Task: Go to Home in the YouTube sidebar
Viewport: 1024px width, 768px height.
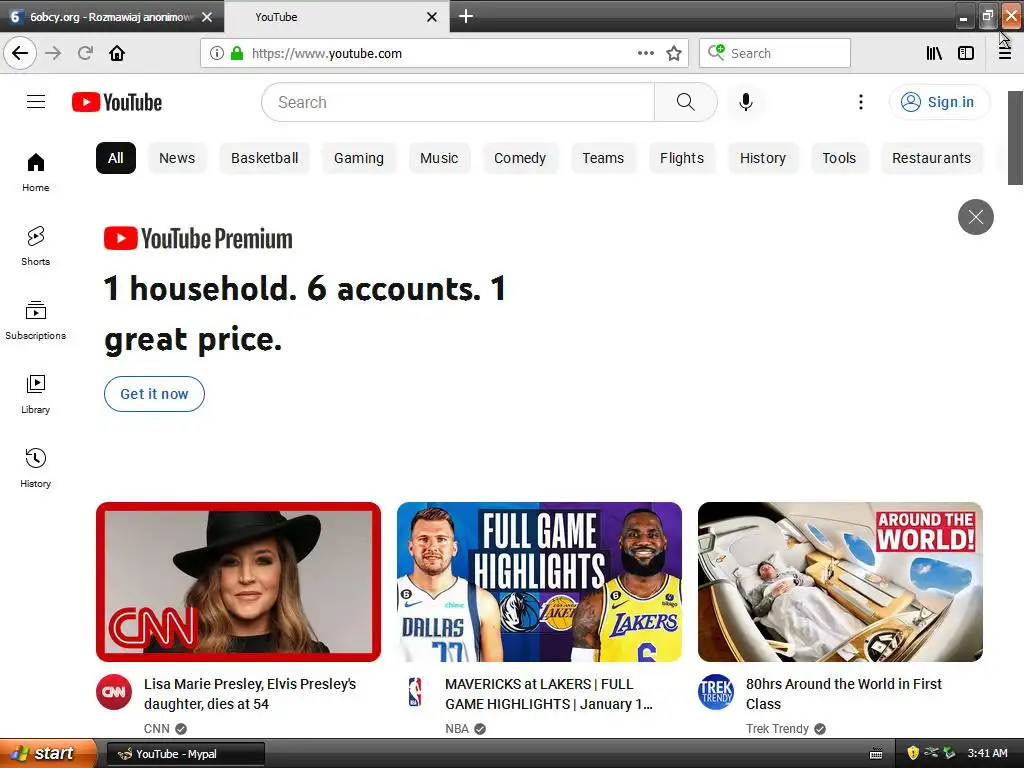Action: pos(36,172)
